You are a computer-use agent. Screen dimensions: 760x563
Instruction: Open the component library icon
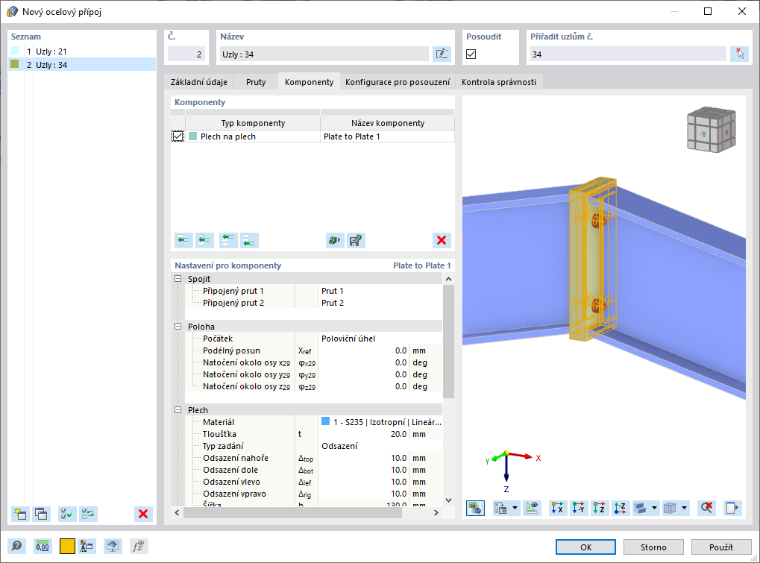335,240
